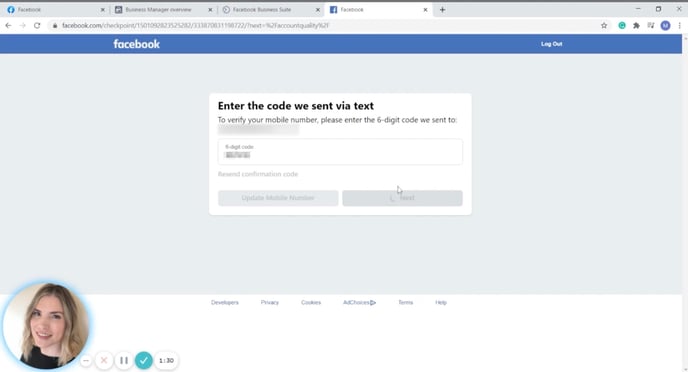
Task: Open the Extensions puzzle-piece icon
Action: coord(636,25)
